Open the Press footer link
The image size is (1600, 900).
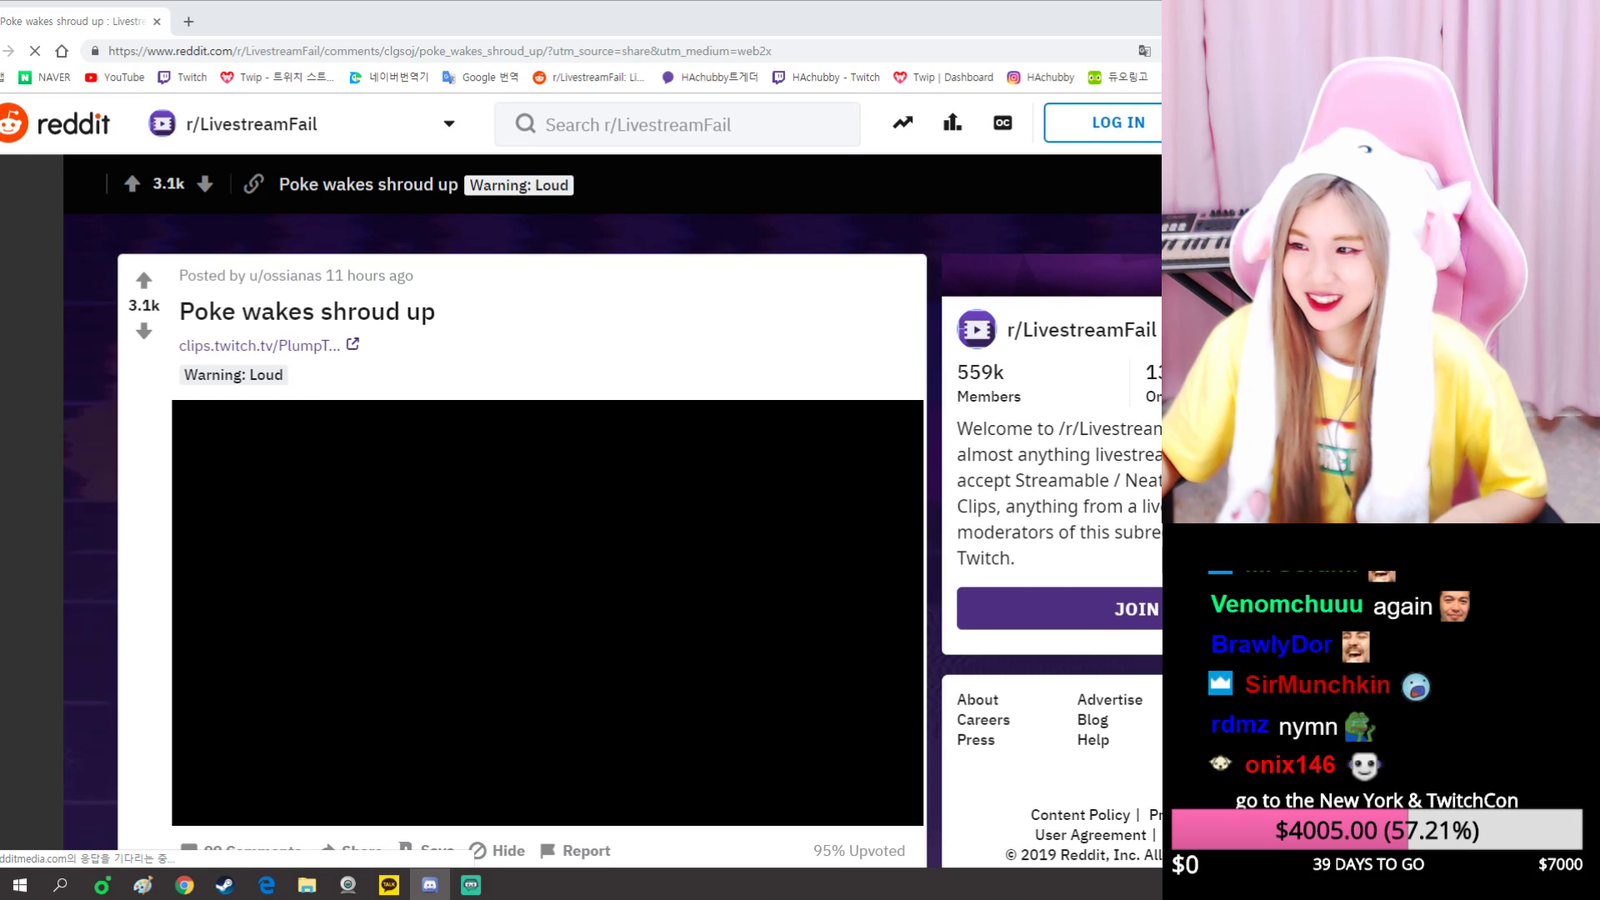click(x=976, y=740)
